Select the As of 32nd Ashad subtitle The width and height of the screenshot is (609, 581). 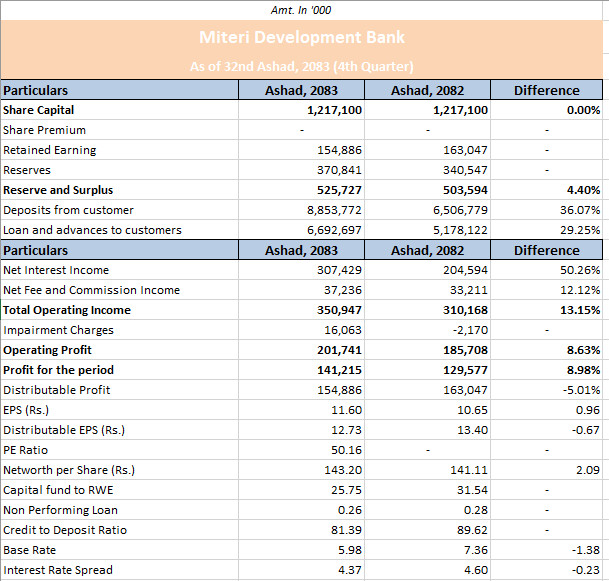tap(302, 66)
